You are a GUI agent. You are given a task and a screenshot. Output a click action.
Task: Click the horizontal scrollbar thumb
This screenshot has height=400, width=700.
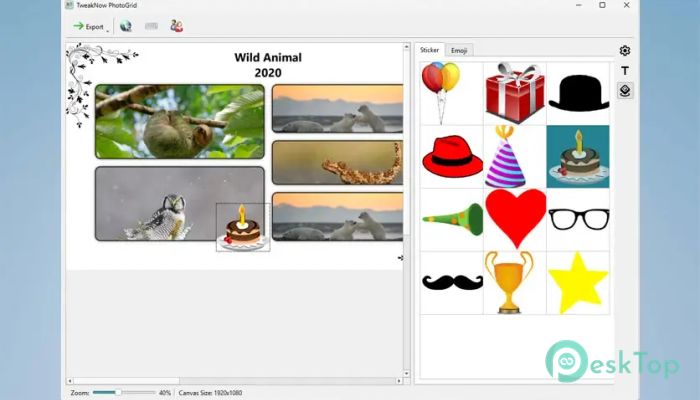[x=126, y=381]
